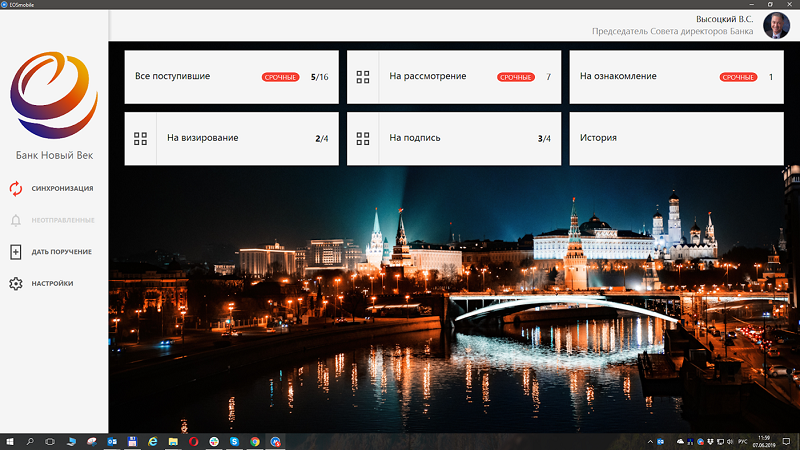
Task: Click the РУС keyboard language indicator
Action: point(743,442)
